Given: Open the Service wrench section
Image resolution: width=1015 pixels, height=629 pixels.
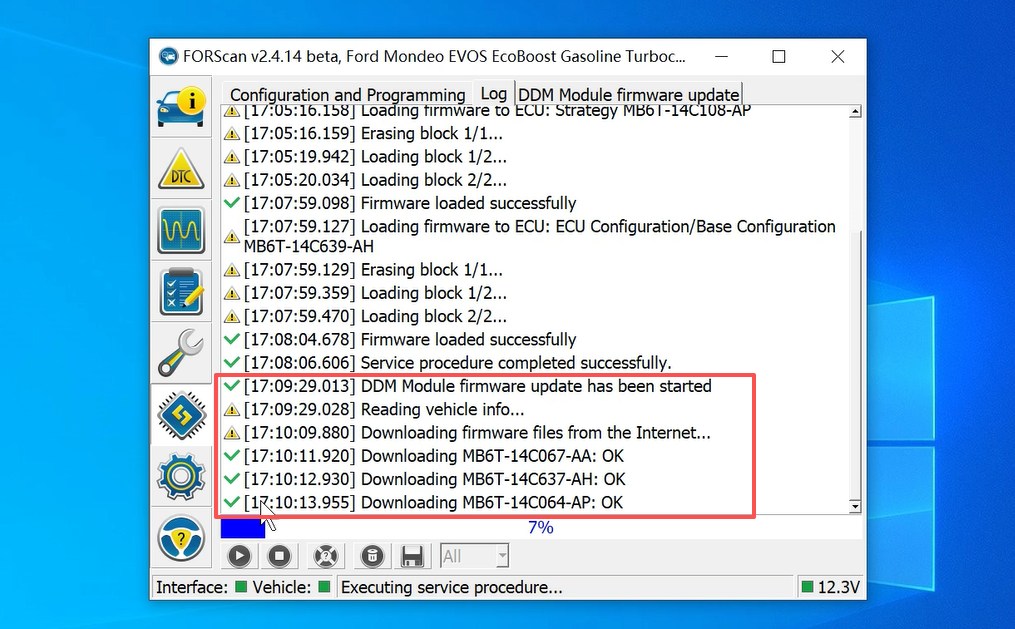Looking at the screenshot, I should (181, 353).
